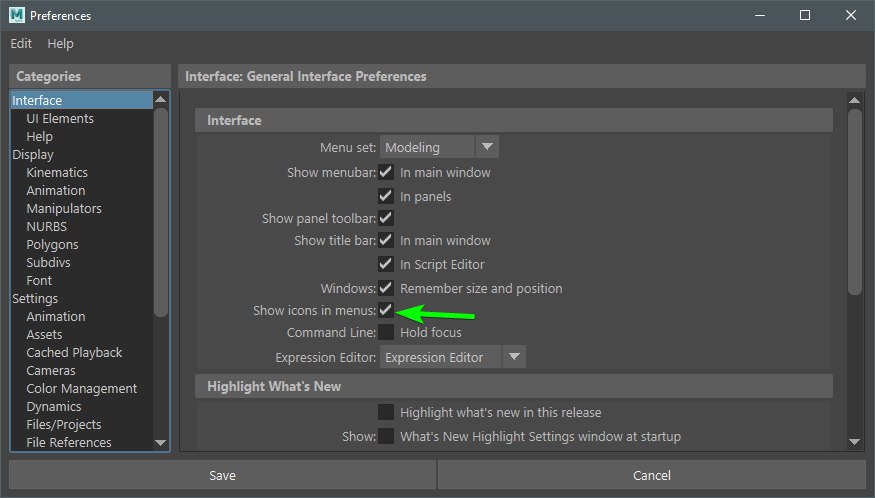Open the Edit menu

coord(21,44)
